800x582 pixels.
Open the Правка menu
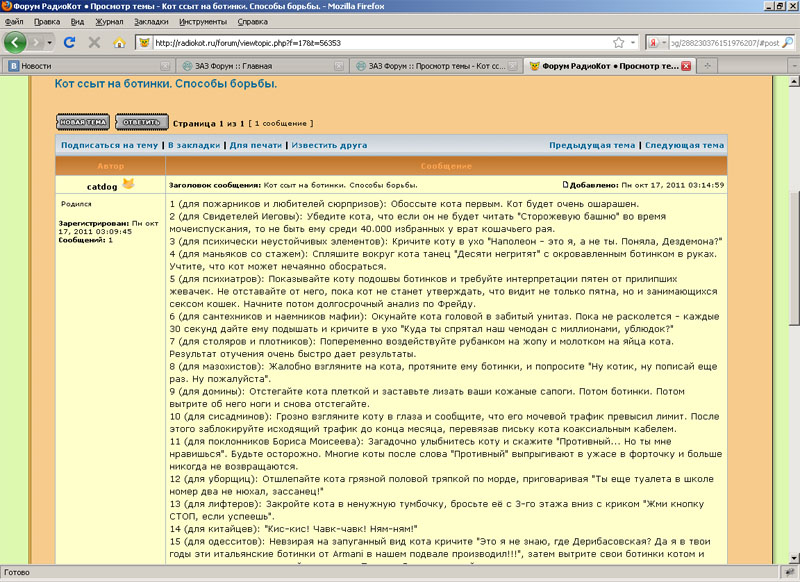coord(47,22)
